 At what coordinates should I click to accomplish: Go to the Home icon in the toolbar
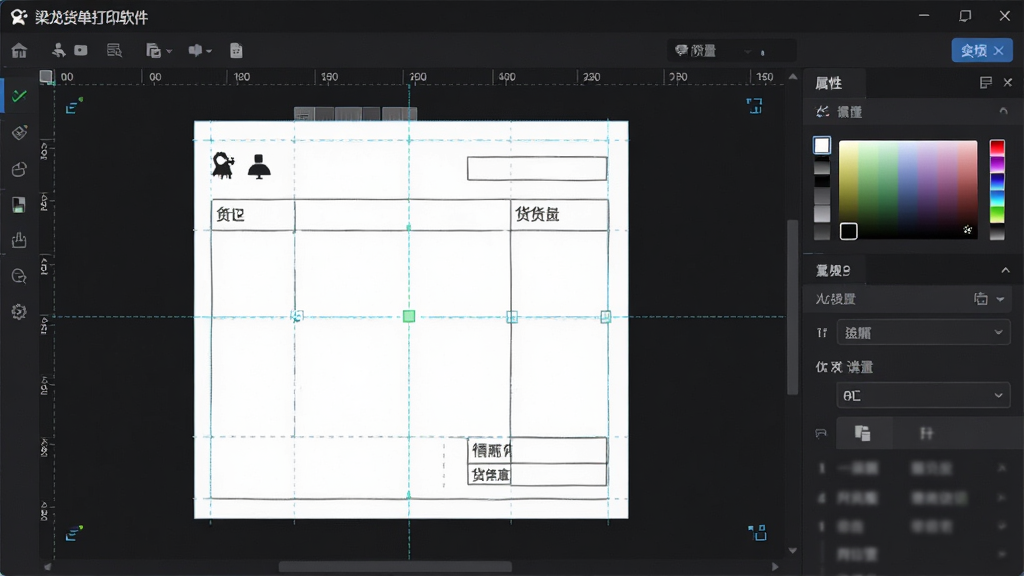(x=20, y=50)
